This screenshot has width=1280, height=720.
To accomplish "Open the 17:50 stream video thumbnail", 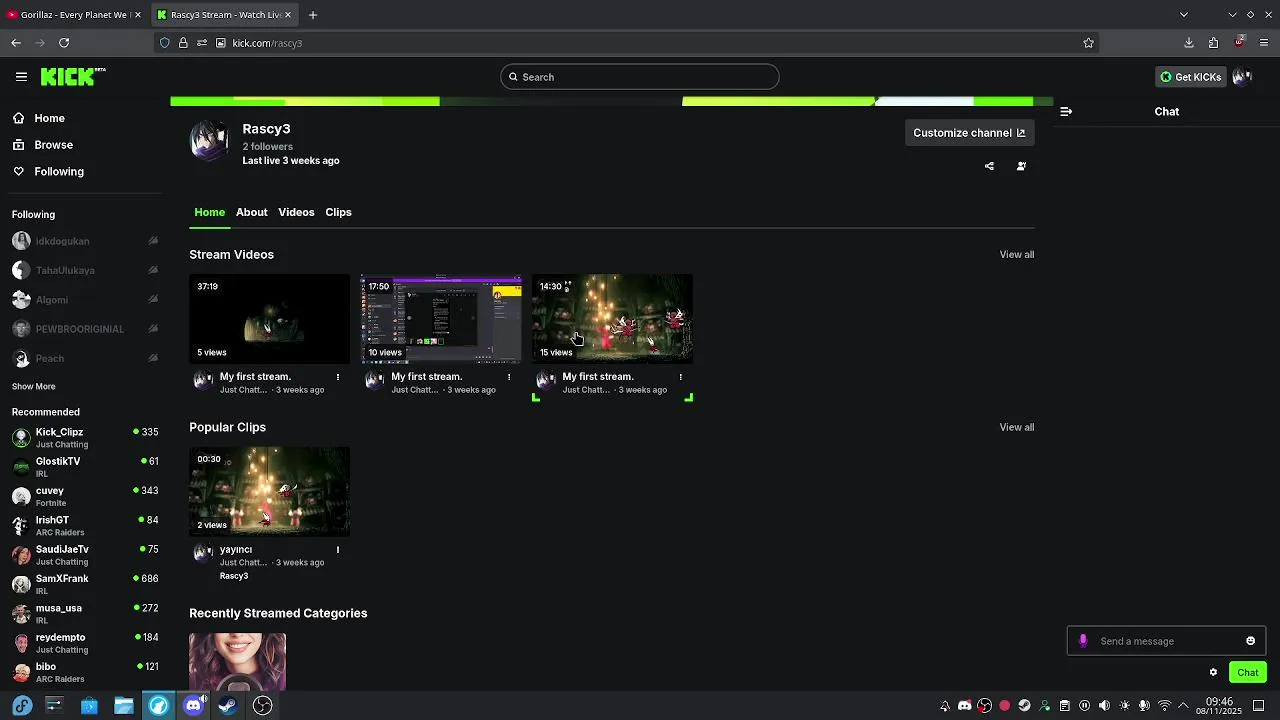I will click(441, 319).
